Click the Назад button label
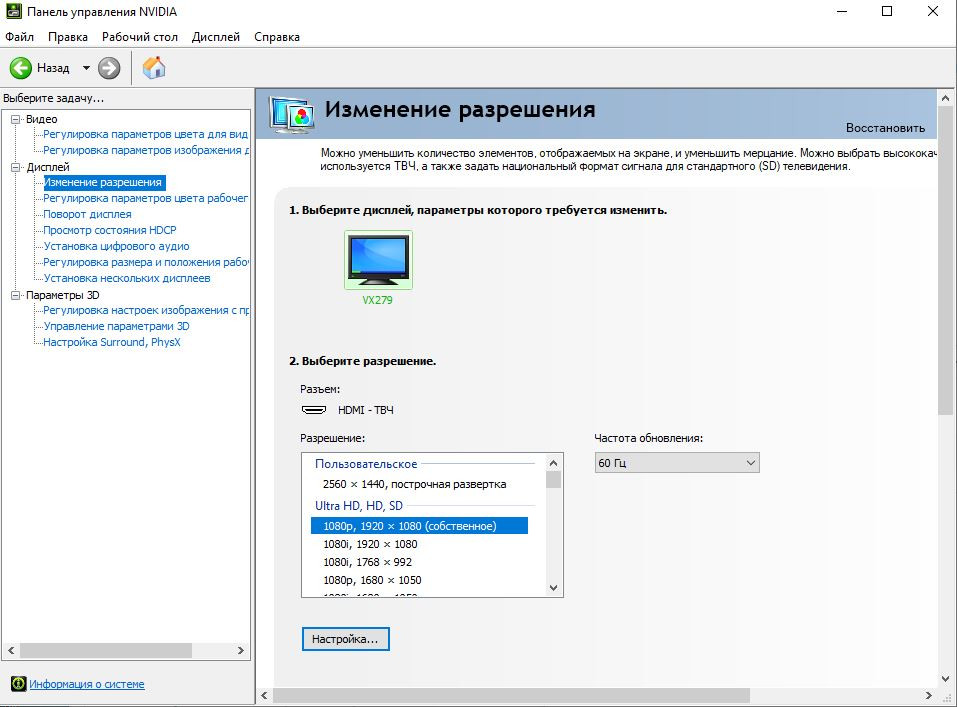The height and width of the screenshot is (707, 957). (53, 68)
